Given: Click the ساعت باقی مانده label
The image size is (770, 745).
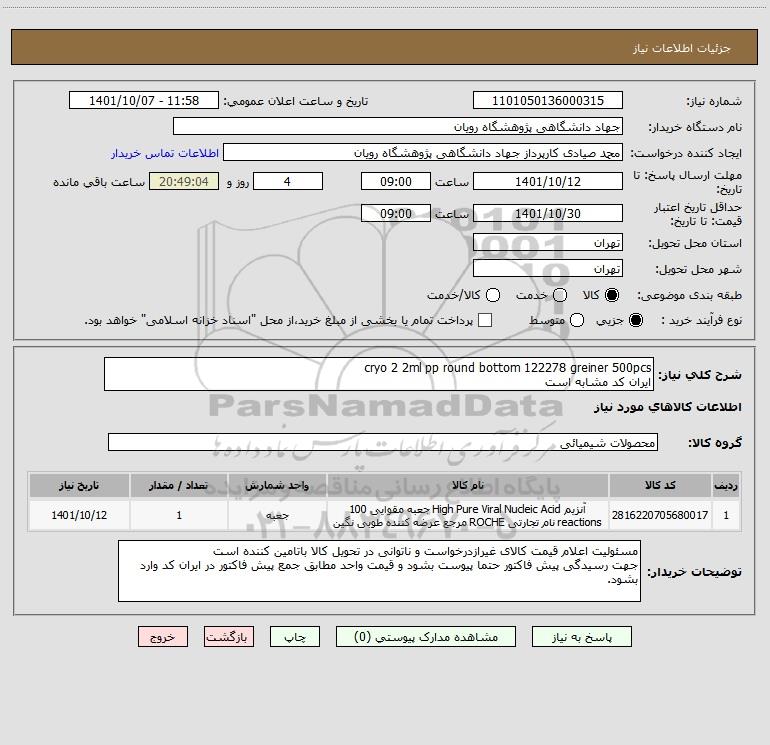Looking at the screenshot, I should pos(99,182).
